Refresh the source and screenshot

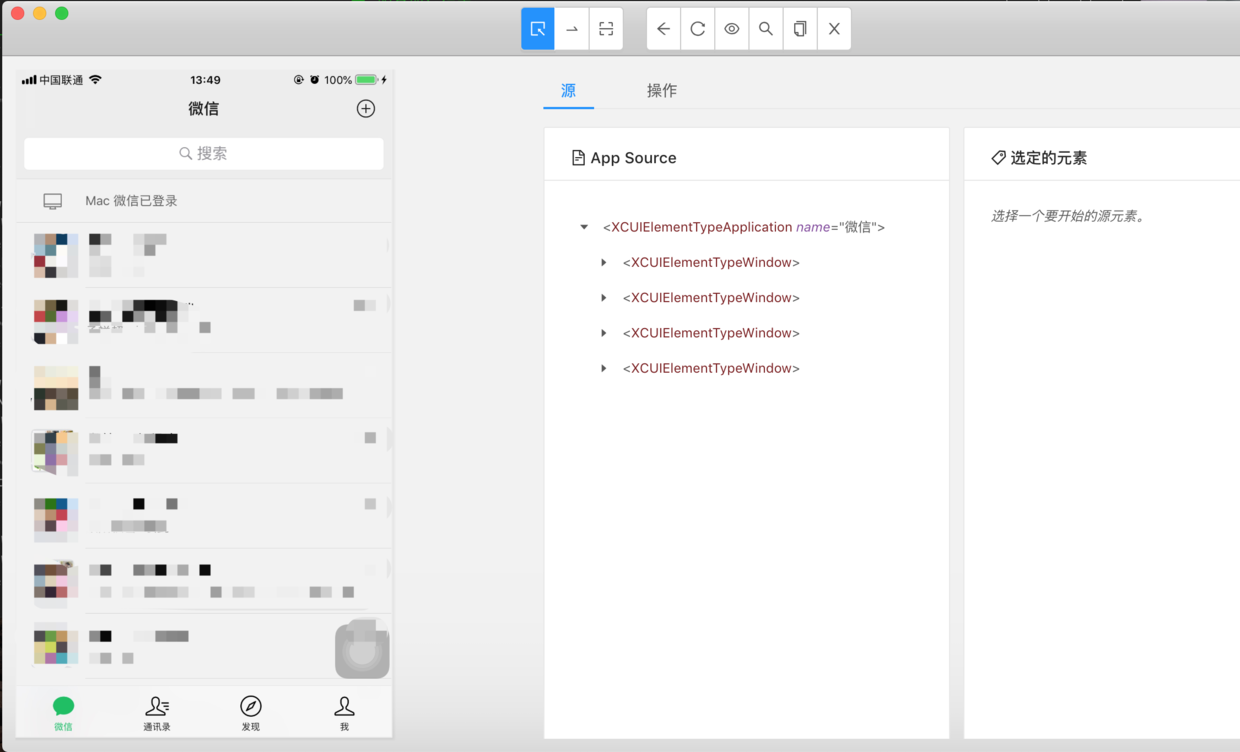(698, 29)
